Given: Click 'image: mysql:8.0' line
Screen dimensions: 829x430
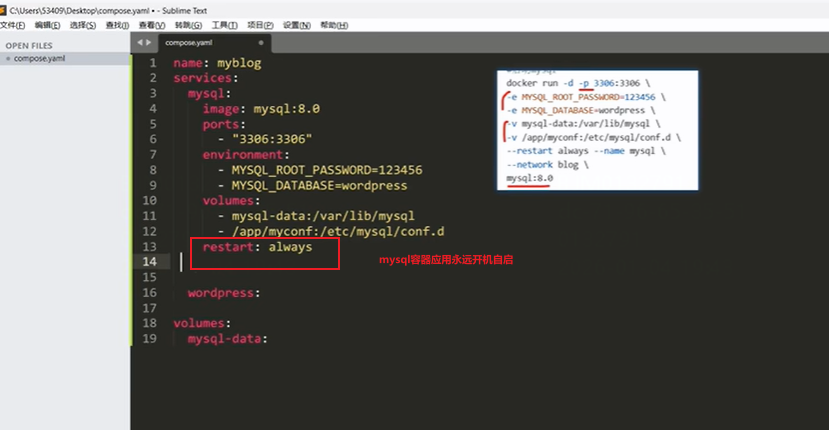Looking at the screenshot, I should [x=261, y=109].
